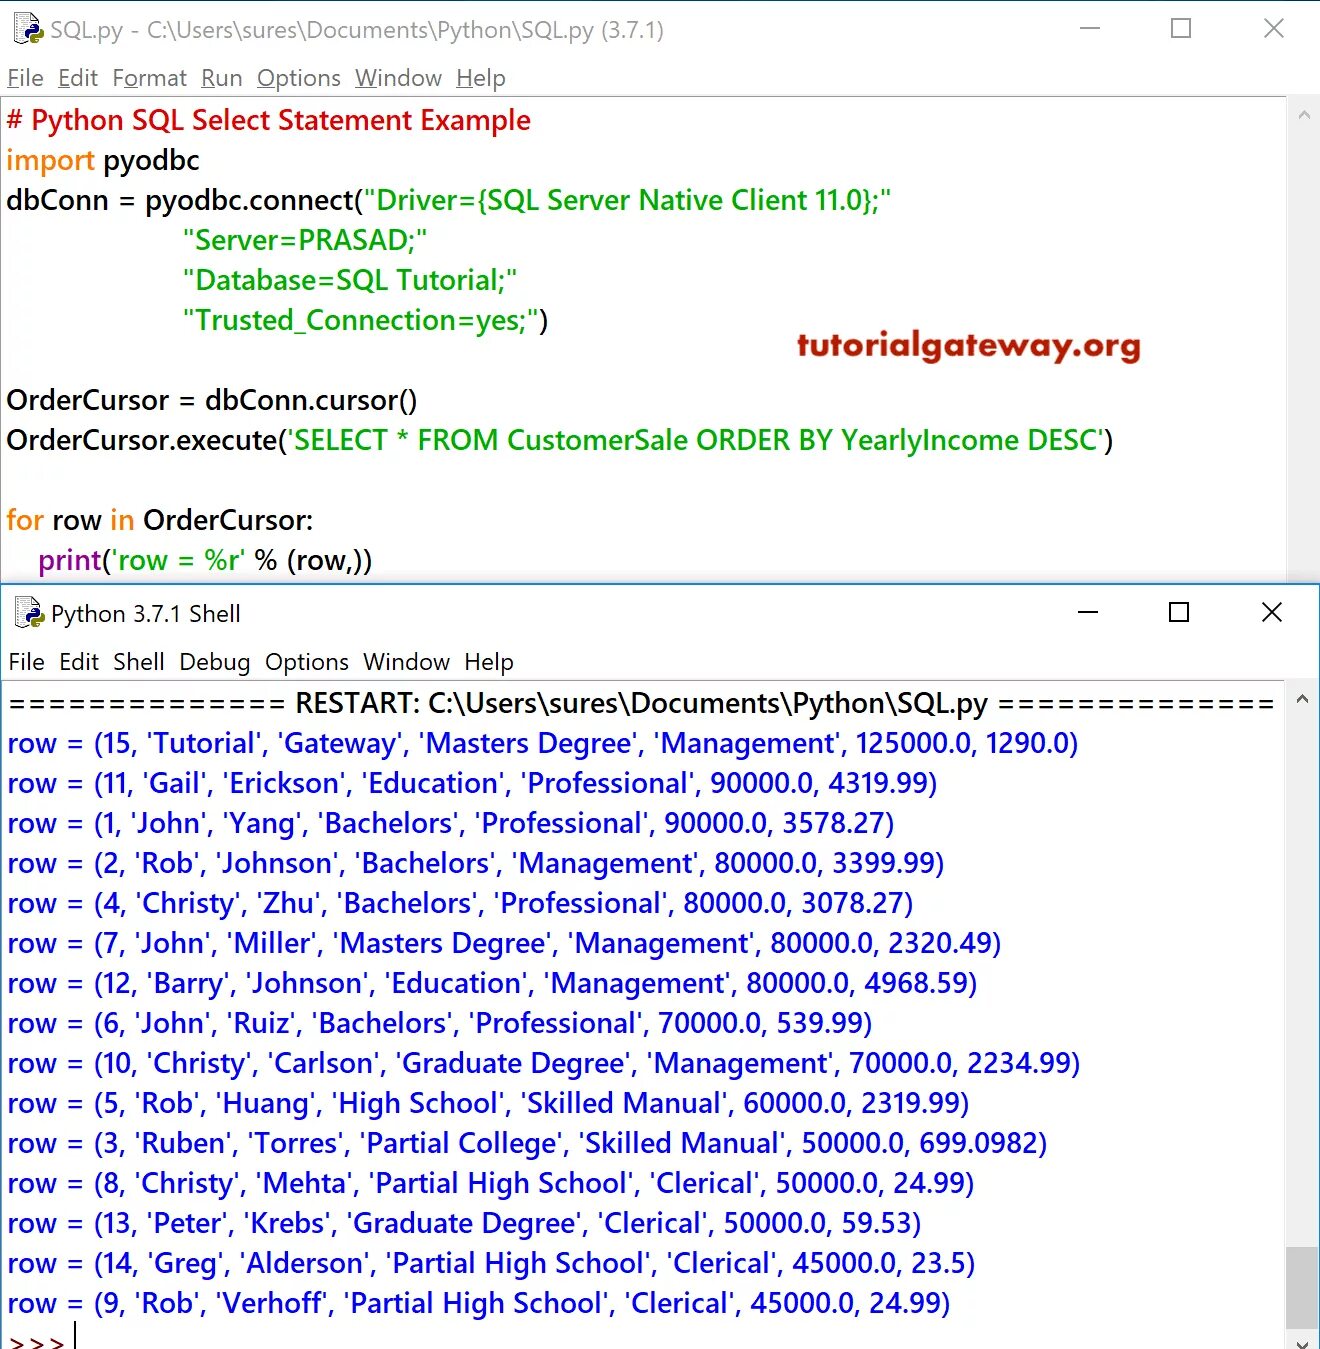Open the Options menu in the Python Shell

(306, 662)
